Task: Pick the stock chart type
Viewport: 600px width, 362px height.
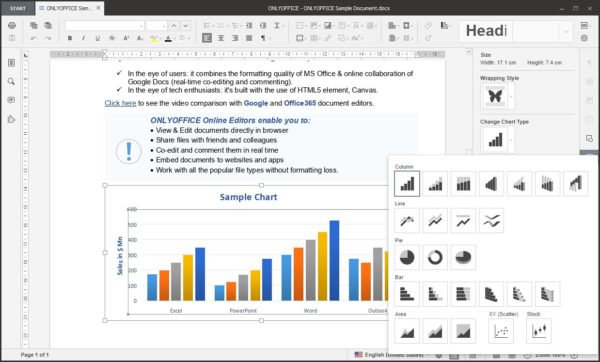Action: coord(539,331)
